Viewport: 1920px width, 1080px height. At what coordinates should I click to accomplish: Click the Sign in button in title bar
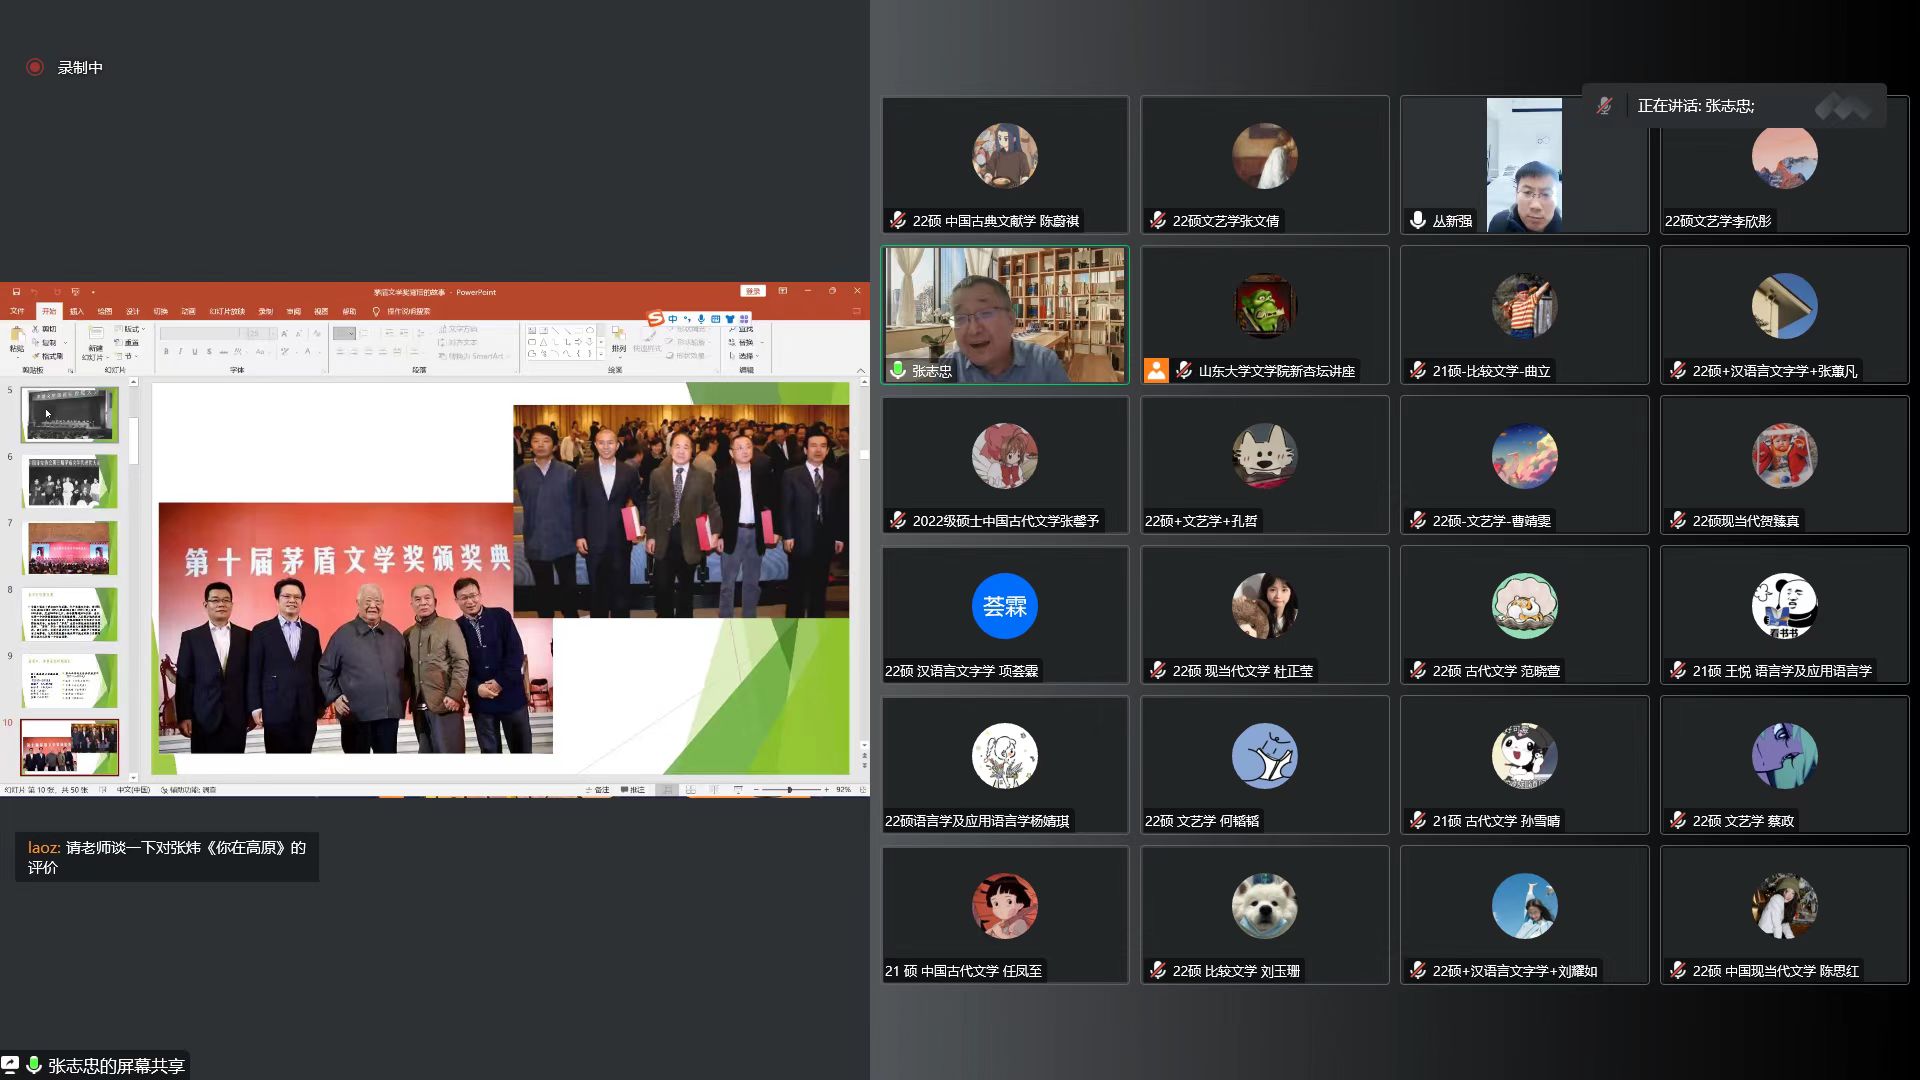click(753, 291)
